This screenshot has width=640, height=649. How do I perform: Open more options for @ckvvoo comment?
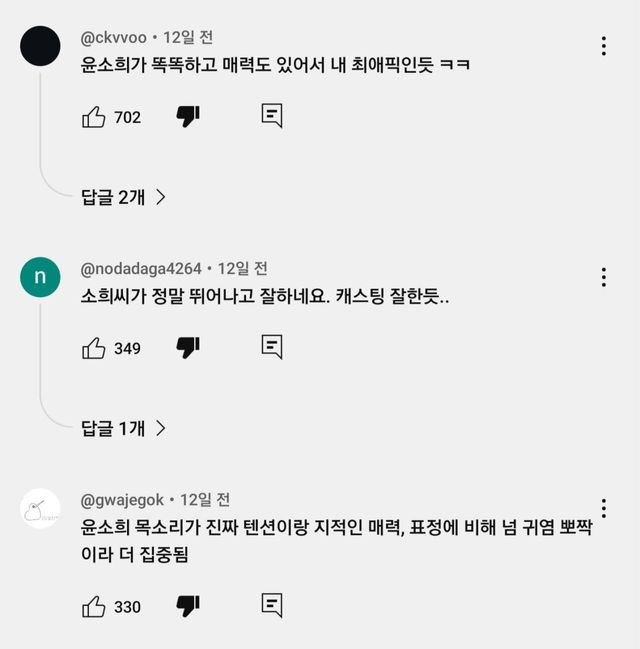tap(604, 46)
